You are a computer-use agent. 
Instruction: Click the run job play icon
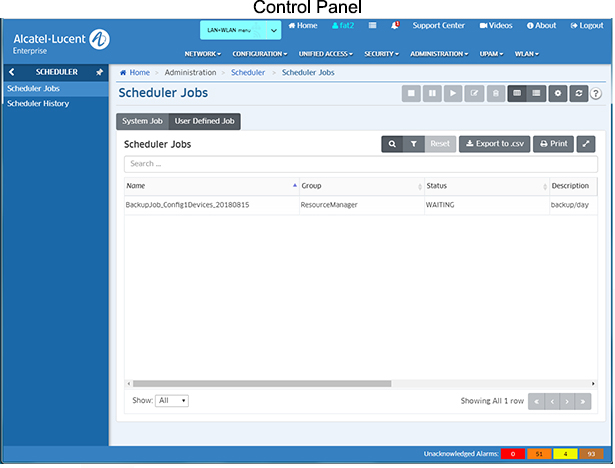(x=453, y=93)
